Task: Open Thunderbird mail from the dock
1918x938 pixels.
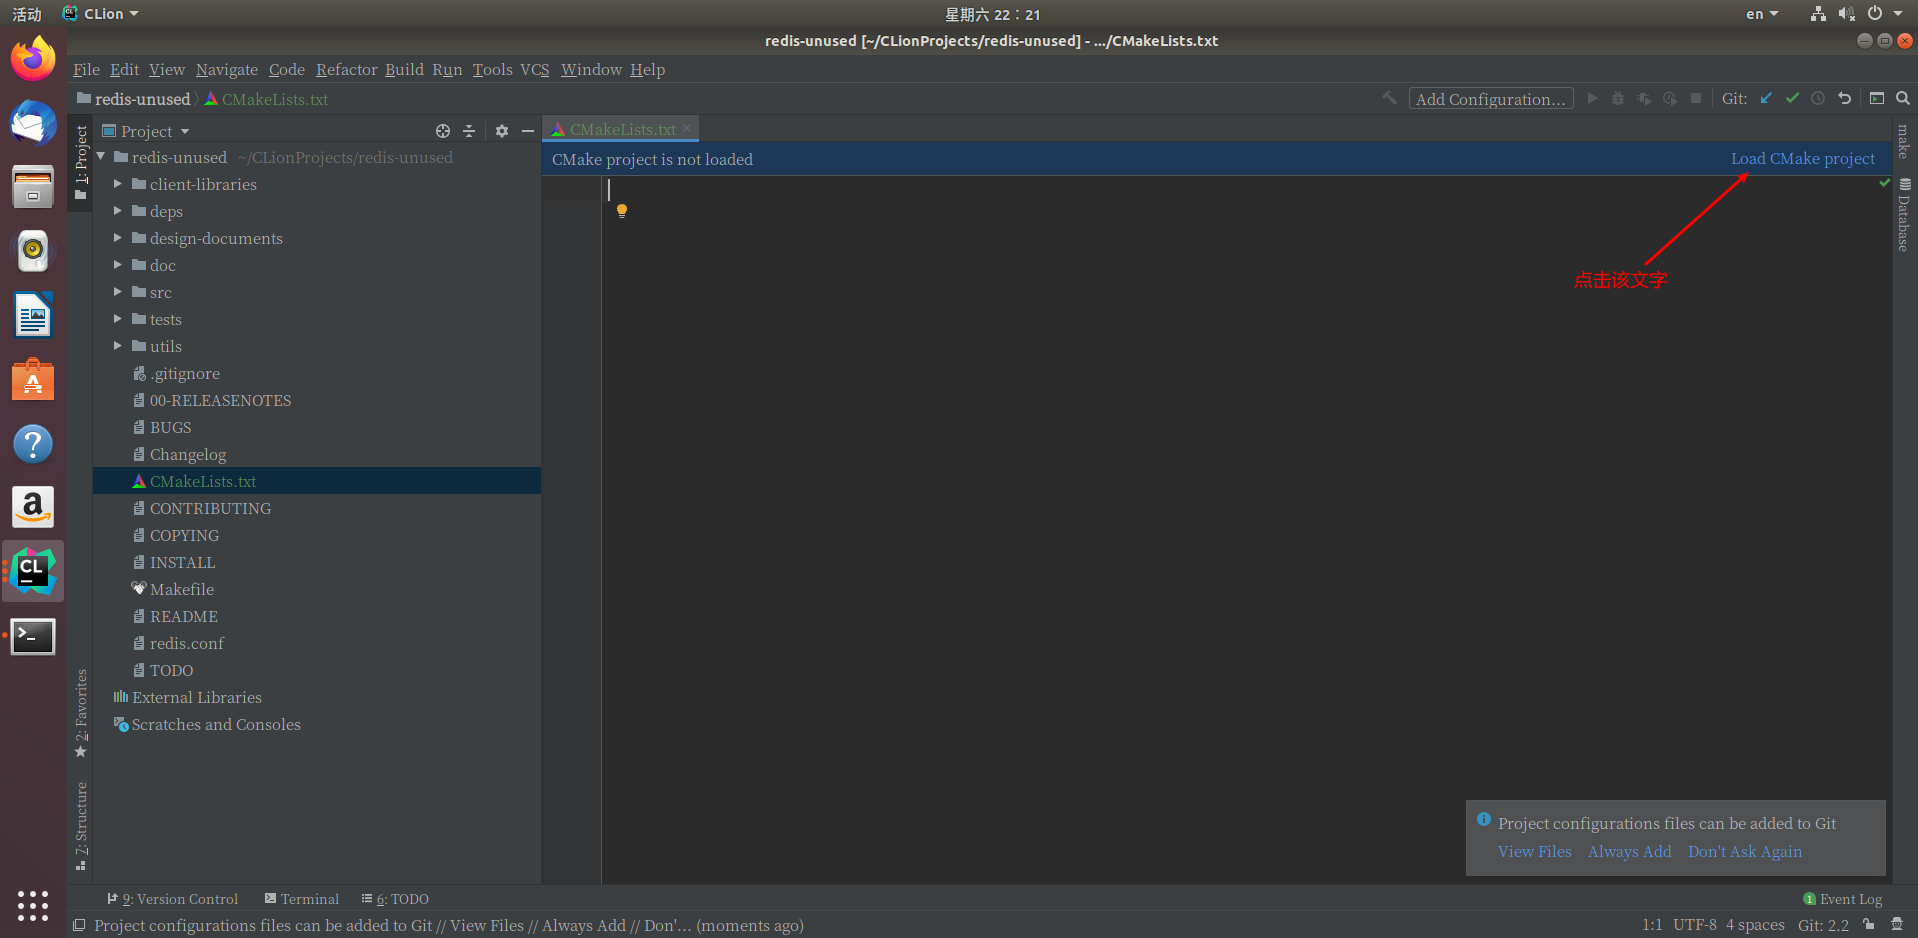Action: click(x=33, y=123)
